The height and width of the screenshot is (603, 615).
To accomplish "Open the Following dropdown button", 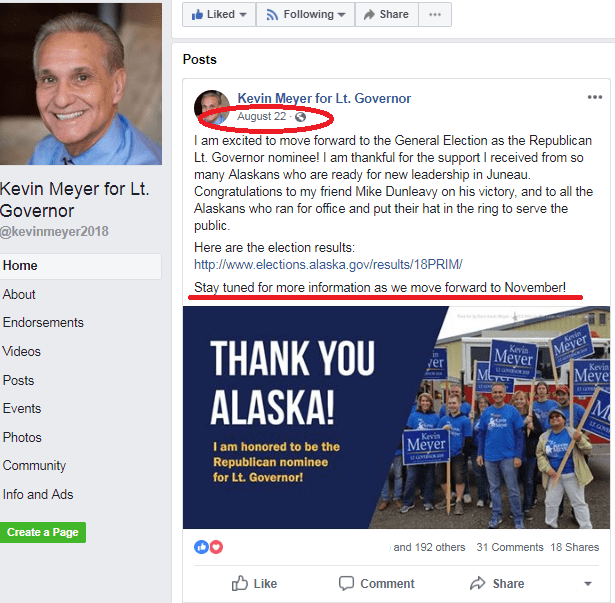I will coord(306,15).
